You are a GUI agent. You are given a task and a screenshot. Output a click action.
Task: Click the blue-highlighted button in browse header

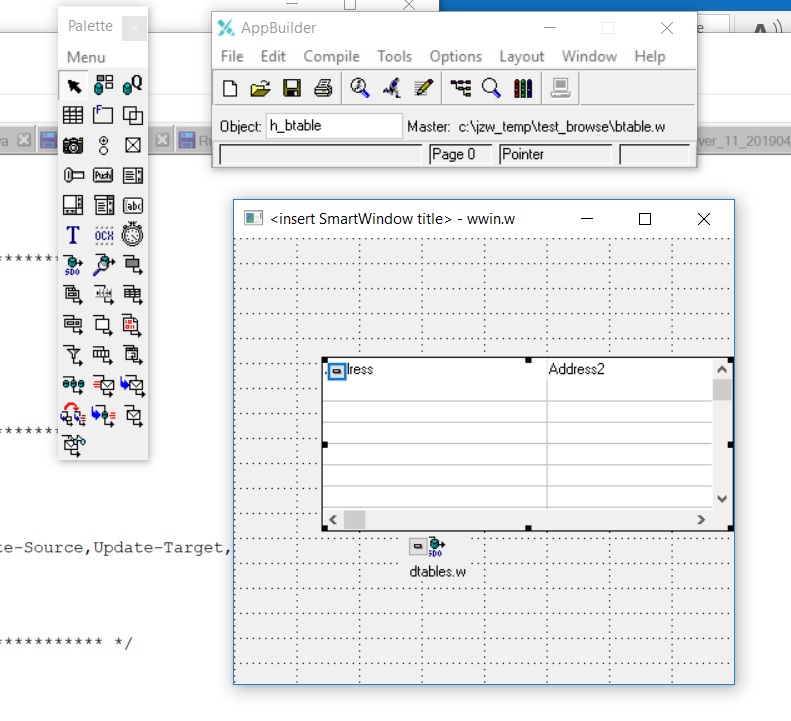336,371
